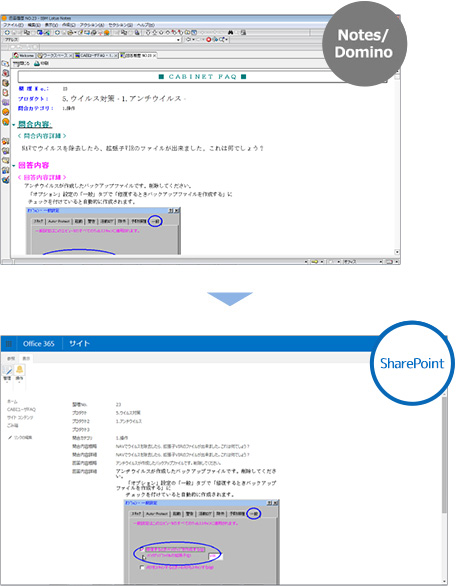Click the scroll-down arrow in Notes document
Screen dimensions: 456x586
(x=397, y=252)
